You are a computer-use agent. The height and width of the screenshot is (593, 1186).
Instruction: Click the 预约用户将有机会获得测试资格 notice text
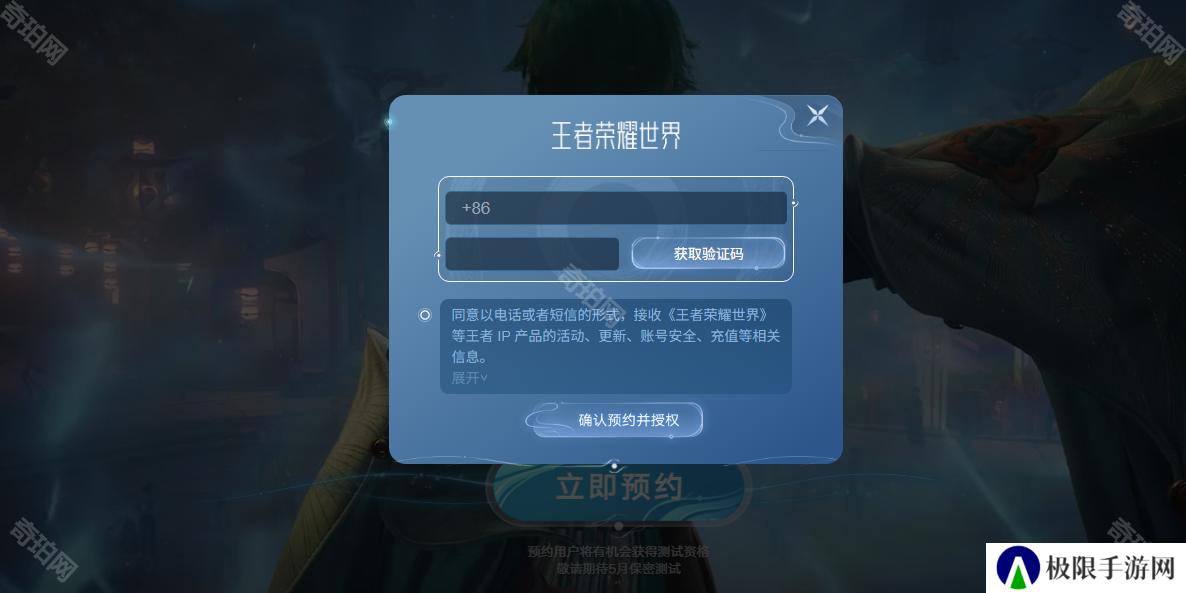tap(619, 552)
